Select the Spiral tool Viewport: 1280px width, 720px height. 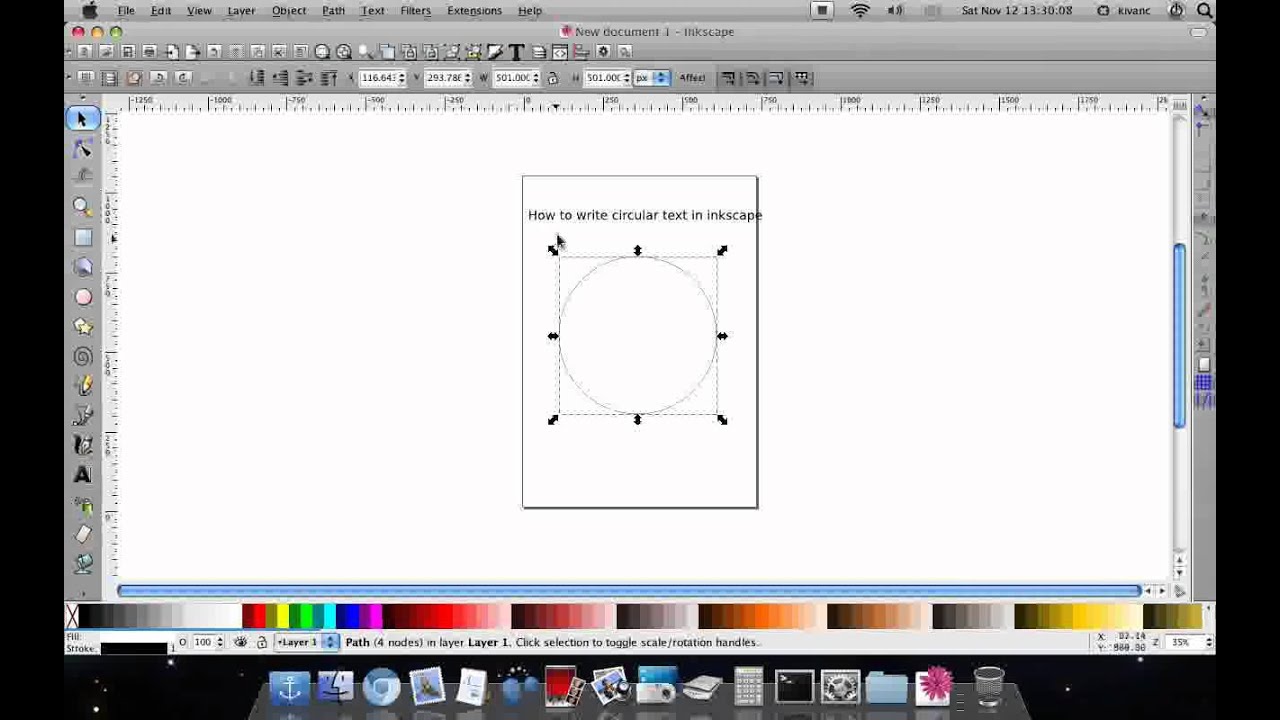(x=82, y=356)
